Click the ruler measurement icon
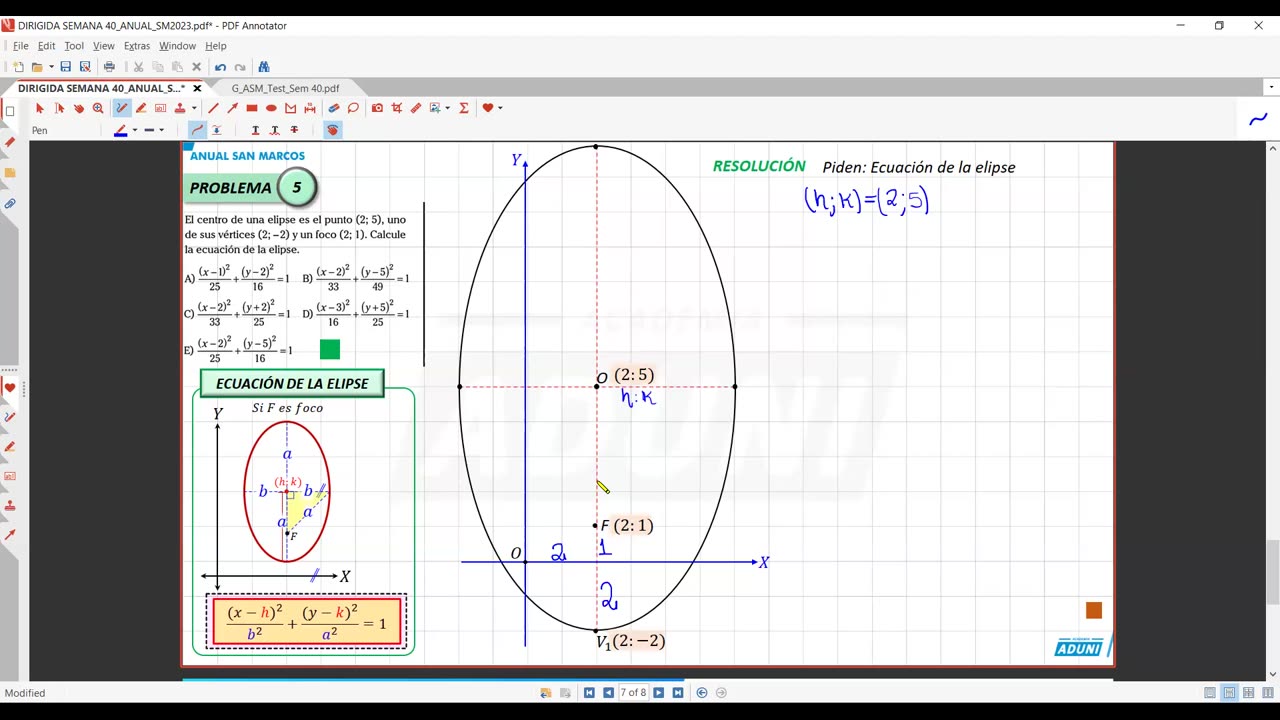This screenshot has height=720, width=1280. [416, 108]
